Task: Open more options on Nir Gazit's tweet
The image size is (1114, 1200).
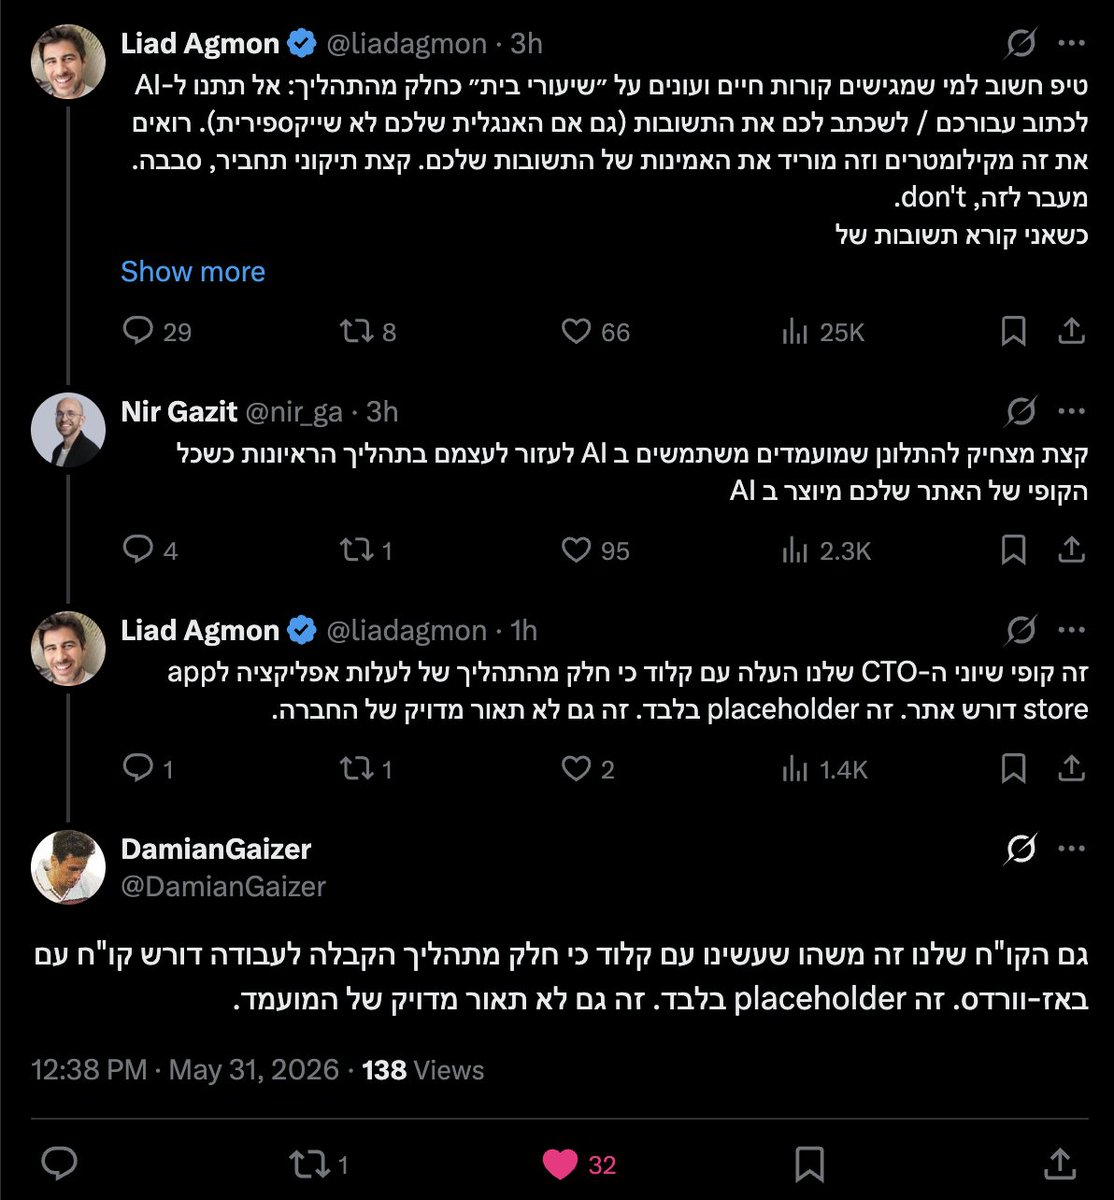Action: click(1072, 411)
